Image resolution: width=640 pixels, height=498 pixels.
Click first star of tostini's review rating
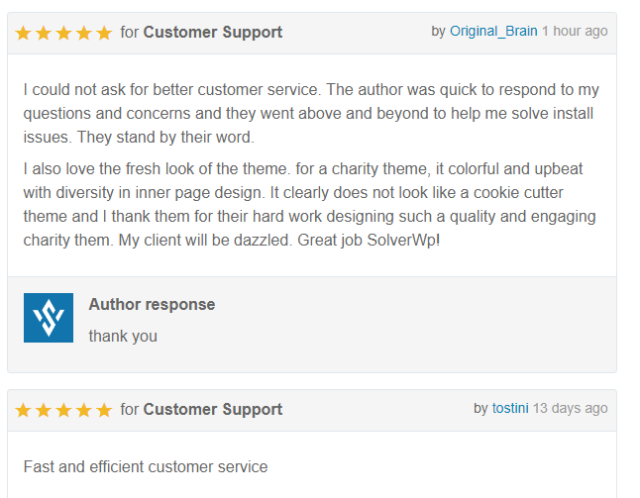point(23,410)
